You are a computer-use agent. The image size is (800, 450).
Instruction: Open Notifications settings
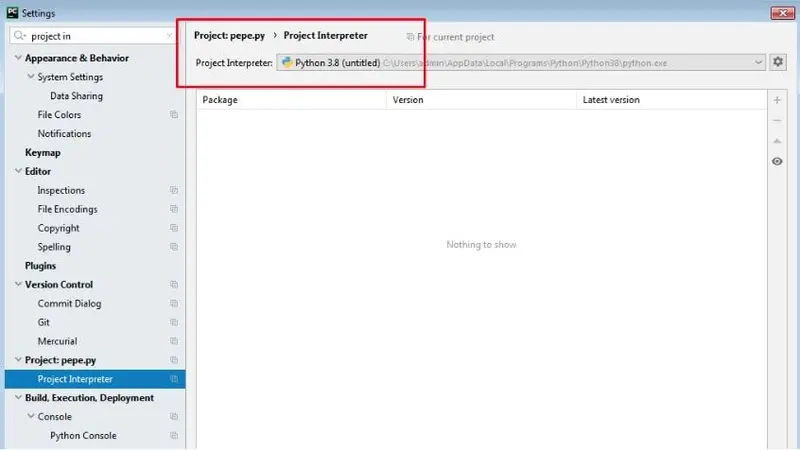pos(64,134)
